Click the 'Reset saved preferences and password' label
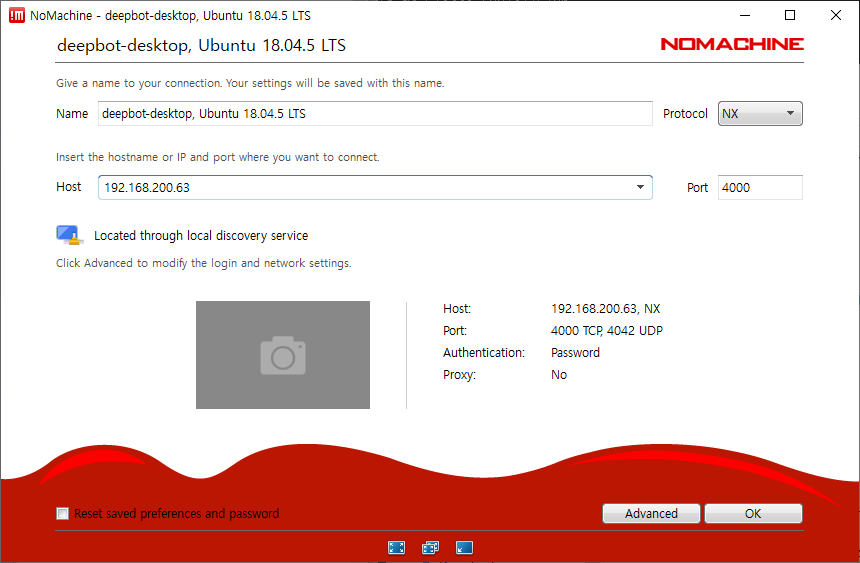 (x=177, y=514)
